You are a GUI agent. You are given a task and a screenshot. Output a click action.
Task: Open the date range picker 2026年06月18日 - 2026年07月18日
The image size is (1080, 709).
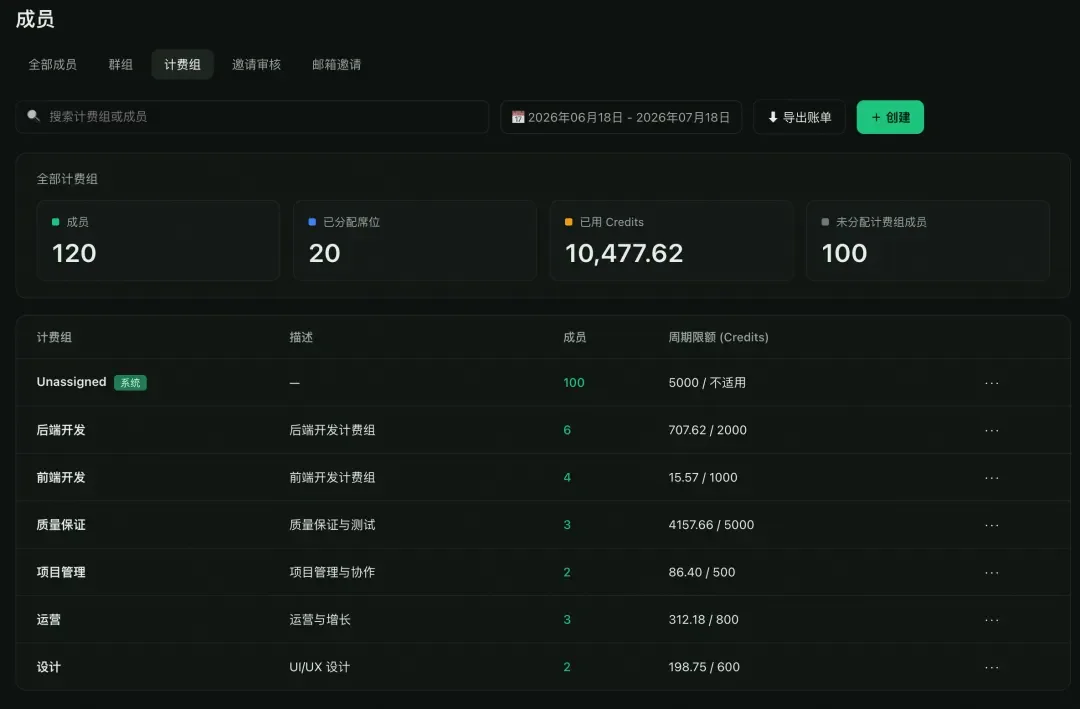pyautogui.click(x=621, y=117)
